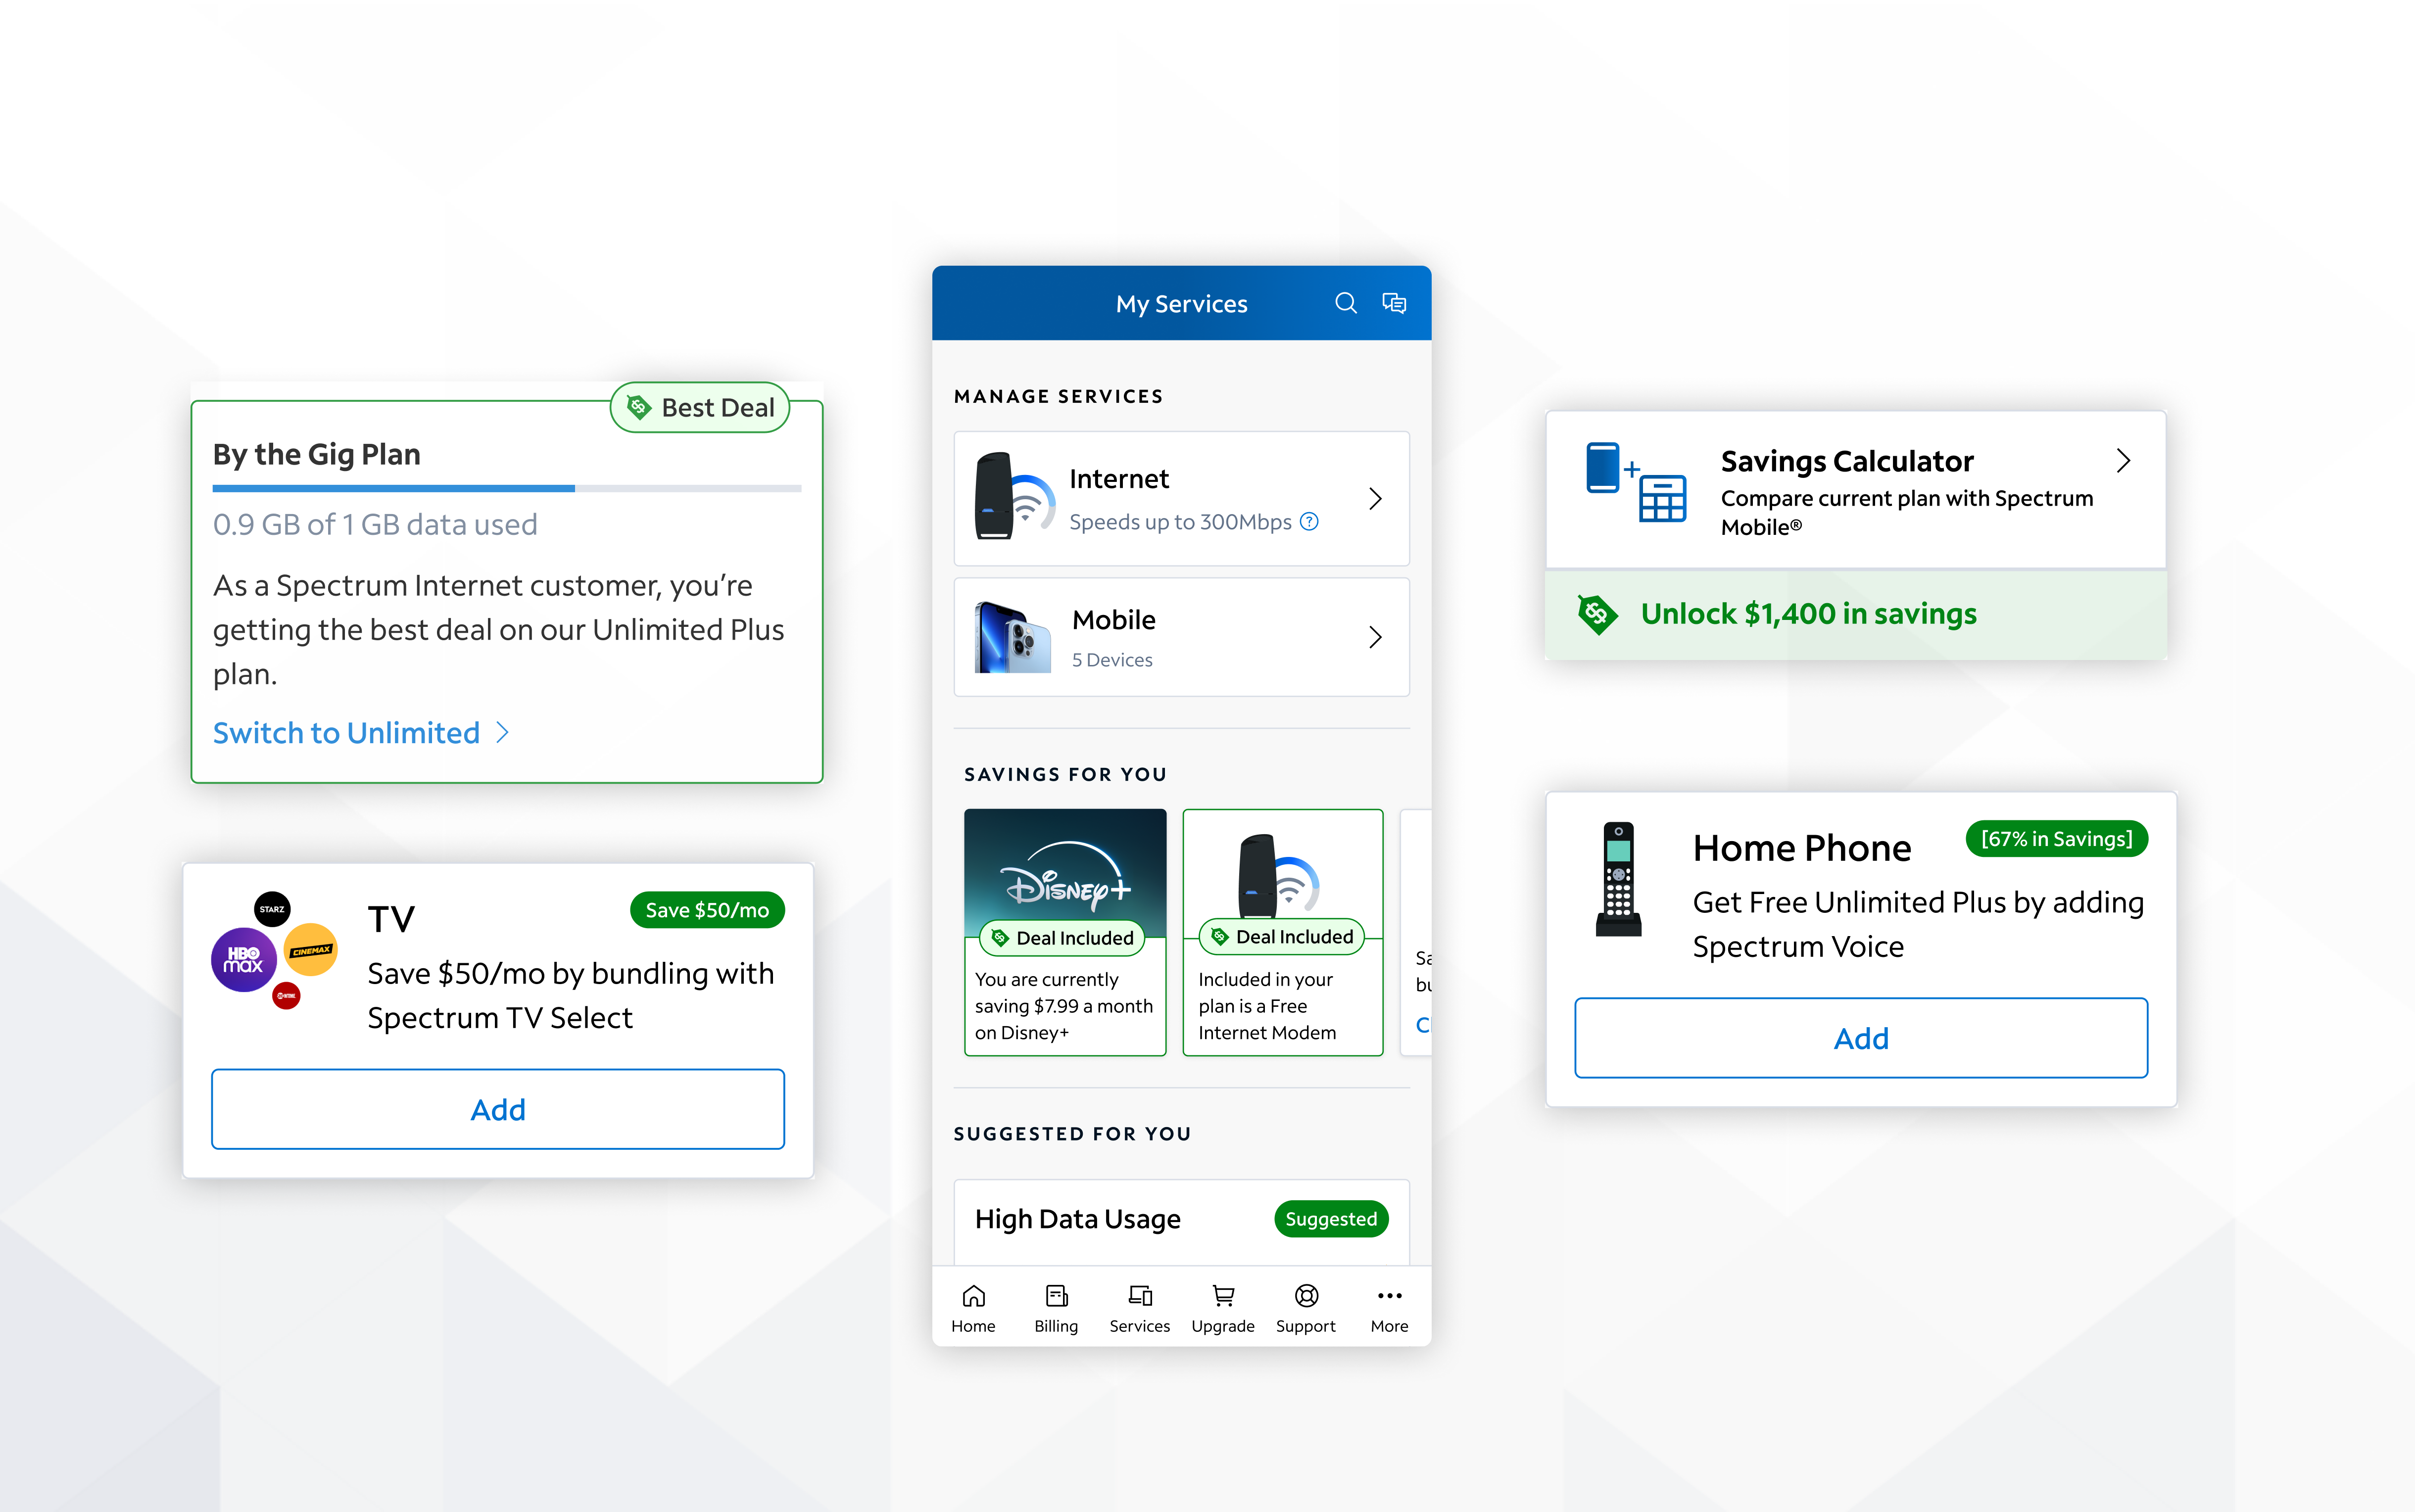The height and width of the screenshot is (1512, 2415).
Task: Click the savings tag icon beside Unlock $1,400
Action: click(x=1597, y=614)
